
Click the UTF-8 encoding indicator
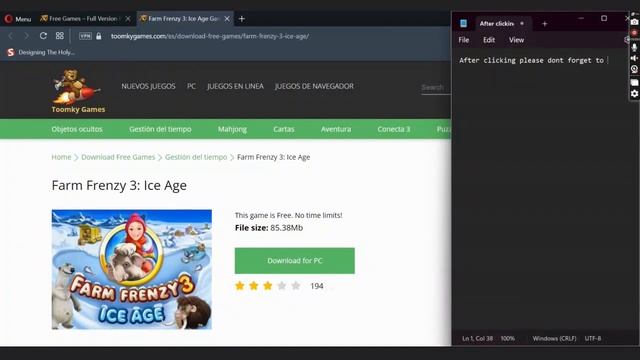pos(593,338)
